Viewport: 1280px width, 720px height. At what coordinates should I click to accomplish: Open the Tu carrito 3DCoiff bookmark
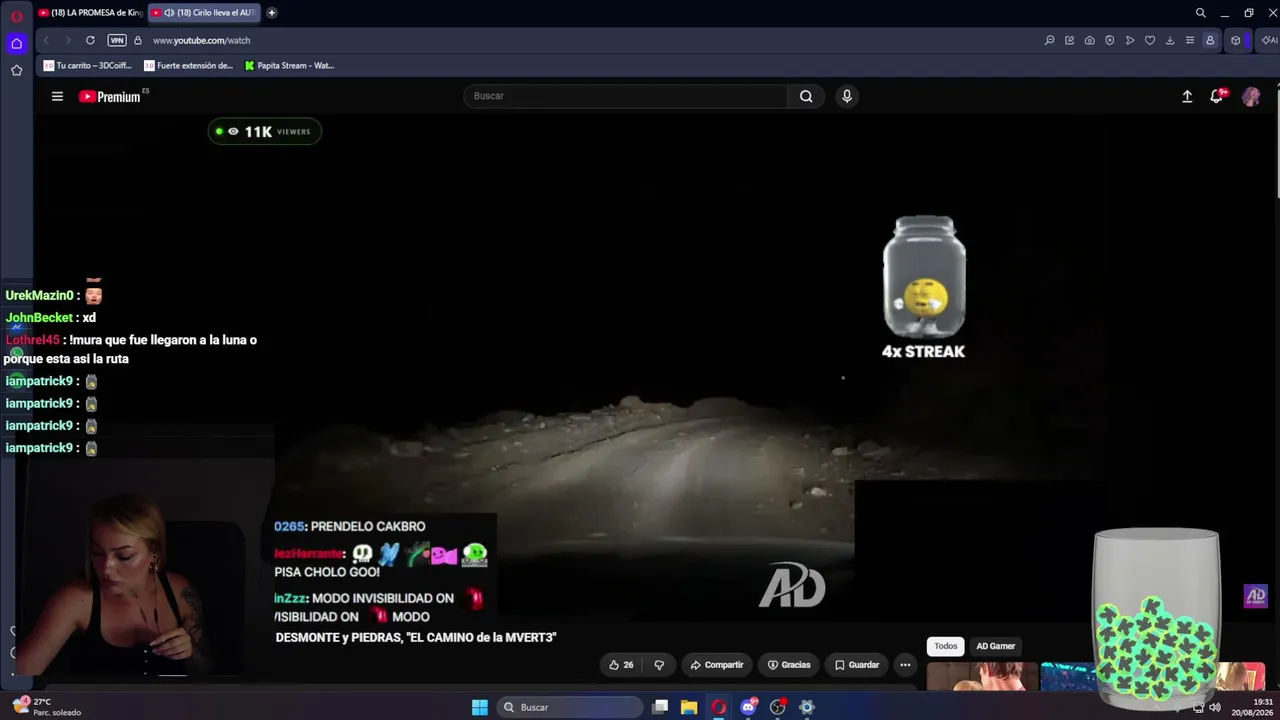(x=87, y=65)
